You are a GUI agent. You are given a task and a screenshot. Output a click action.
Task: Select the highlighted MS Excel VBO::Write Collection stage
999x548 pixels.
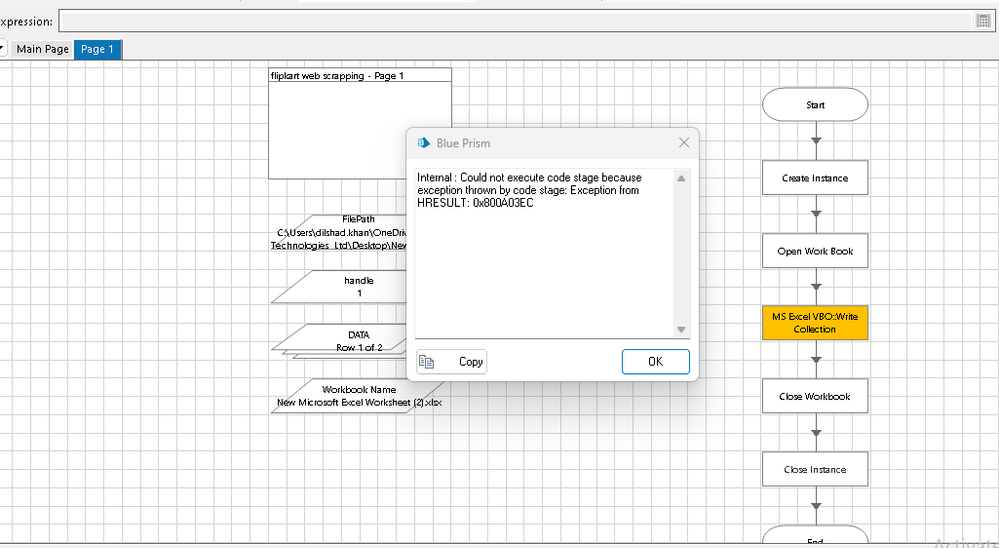tap(815, 323)
